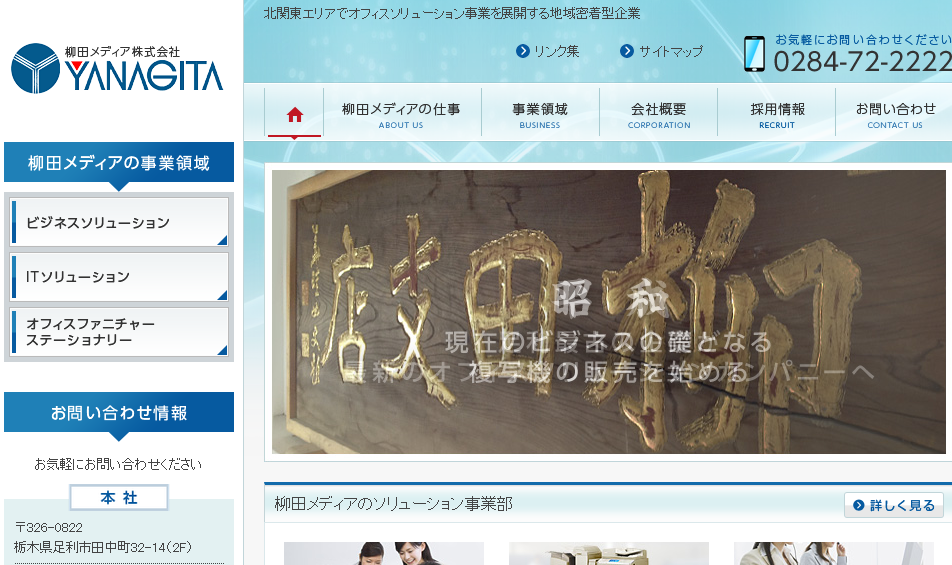952x565 pixels.
Task: Click blue corner triangle on ビジネスソリューション
Action: (222, 240)
